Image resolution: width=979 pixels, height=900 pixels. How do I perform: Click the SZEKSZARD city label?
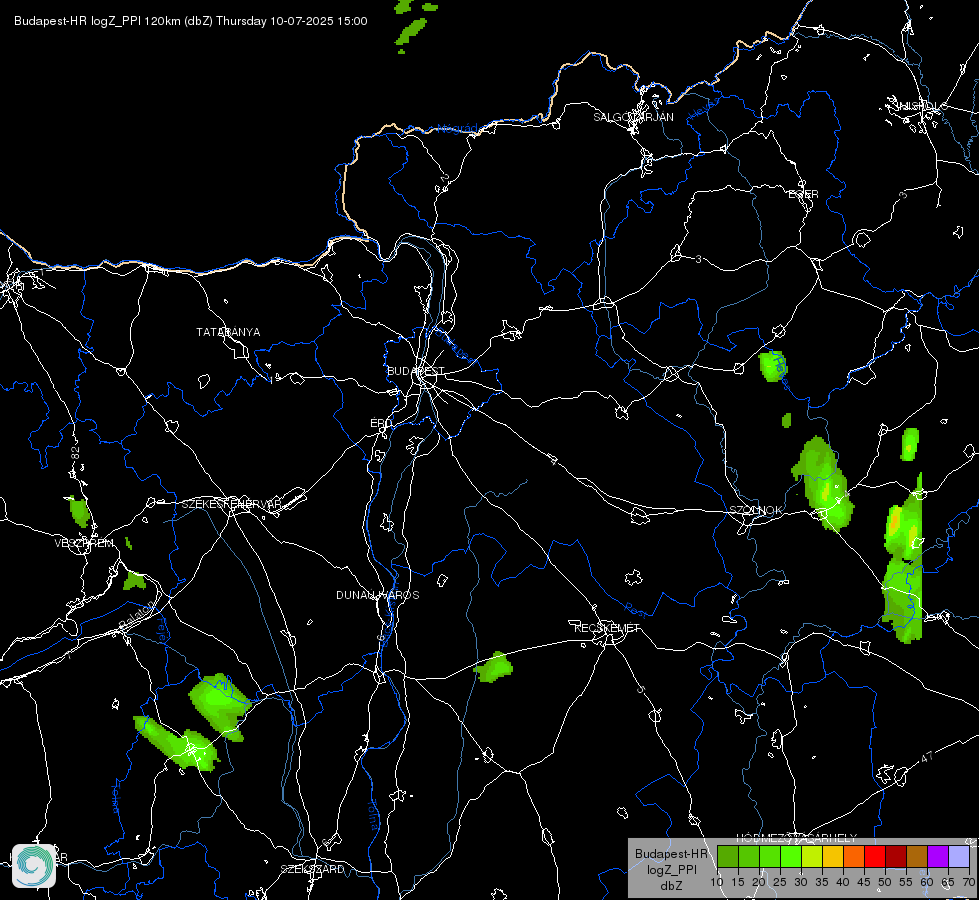tap(312, 869)
